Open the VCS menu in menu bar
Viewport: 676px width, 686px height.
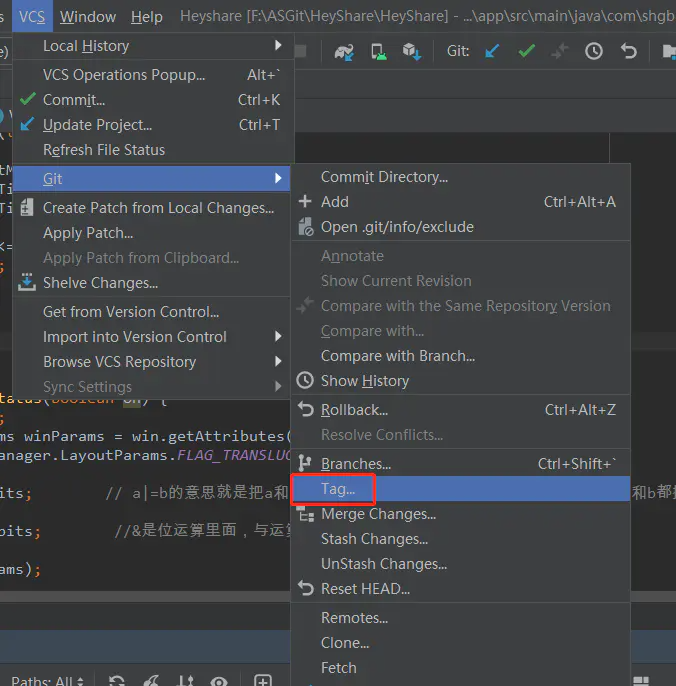[32, 17]
